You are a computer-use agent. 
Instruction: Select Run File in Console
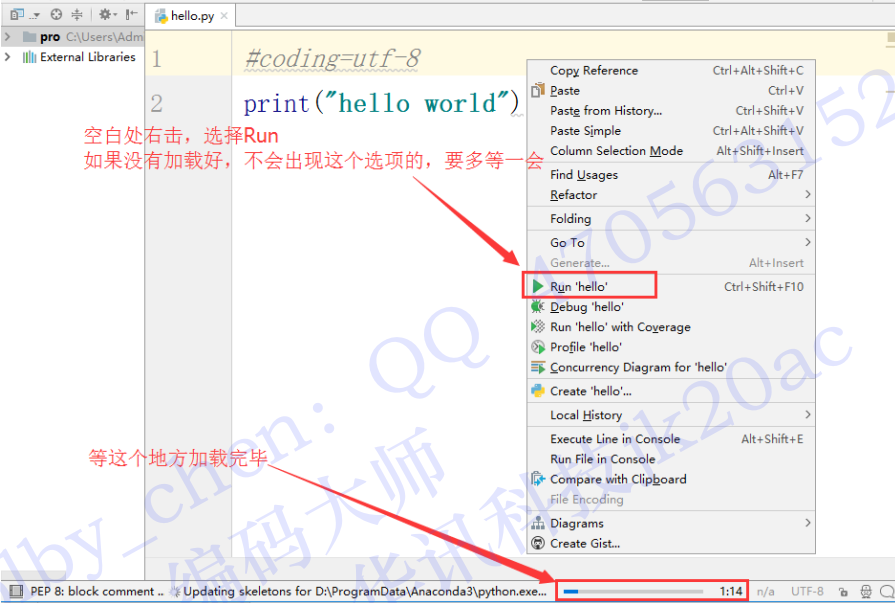tap(671, 459)
